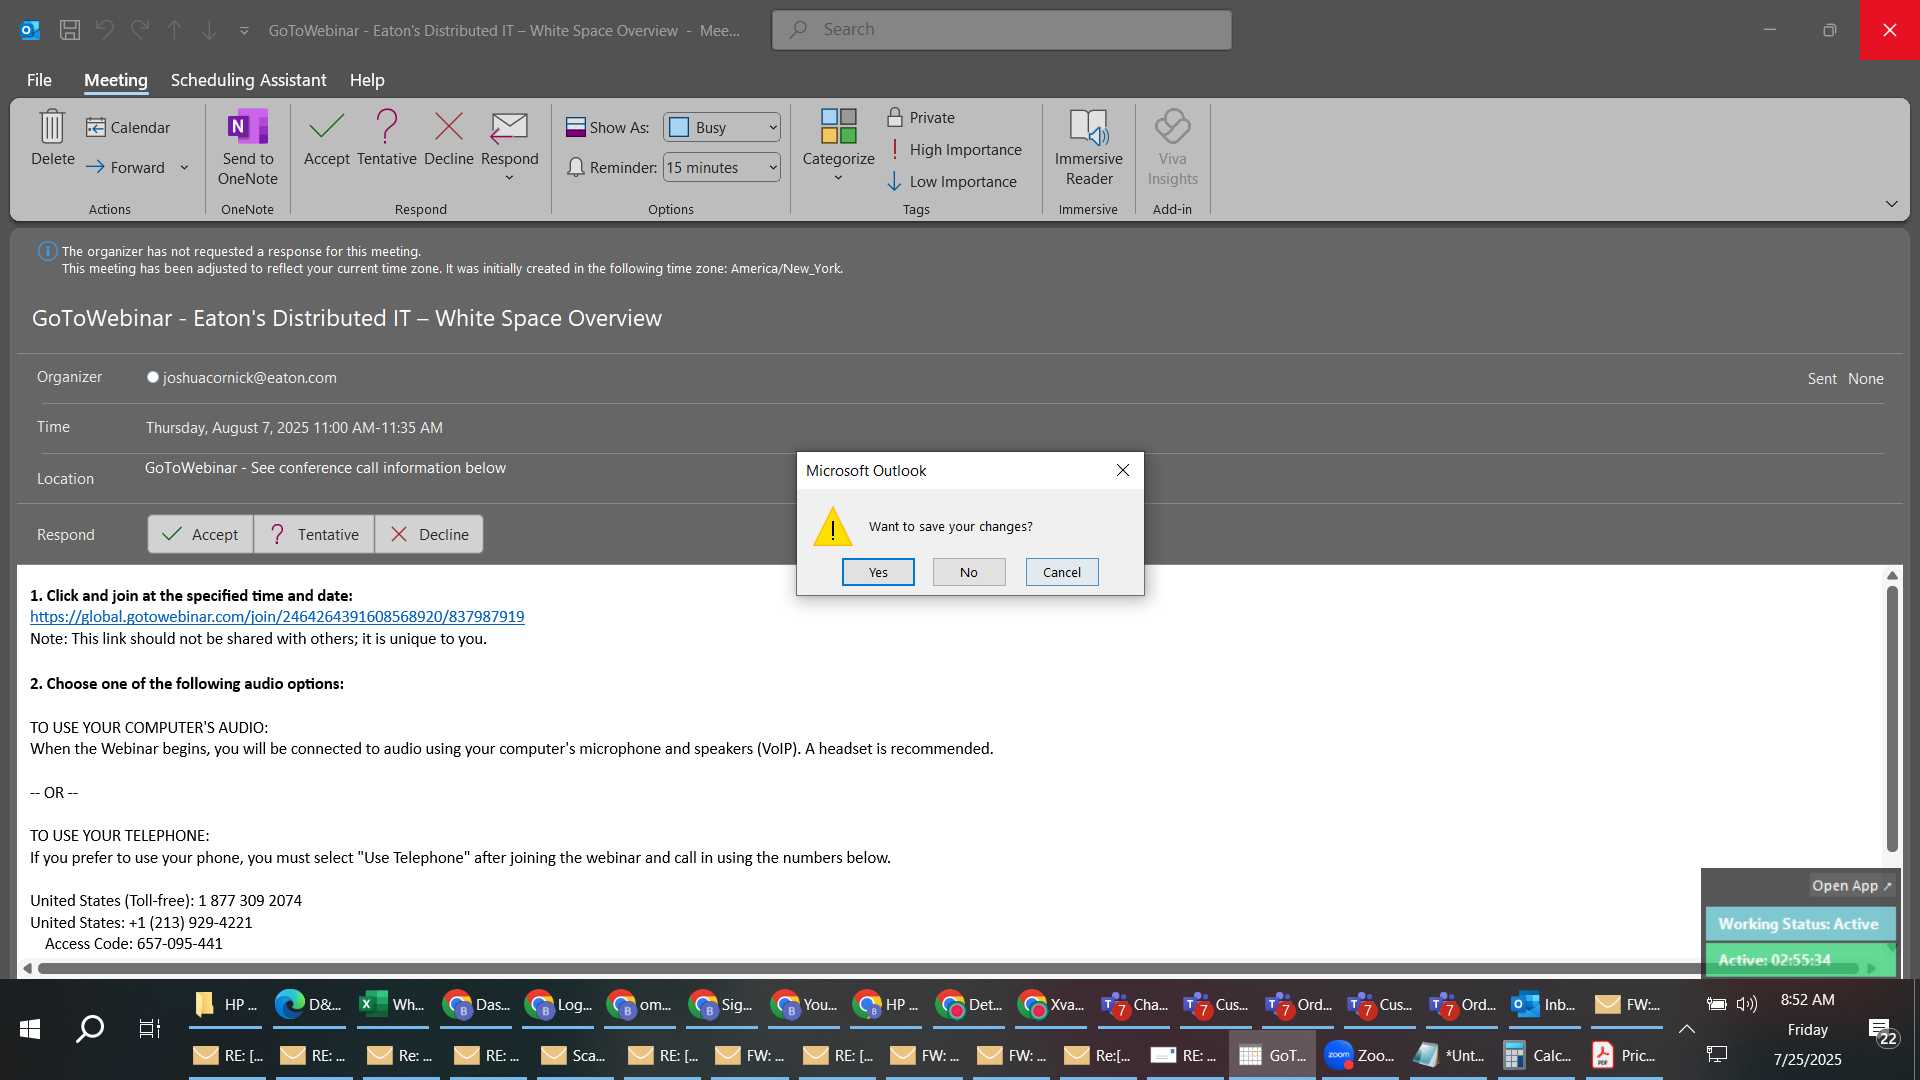Click organizer joshuacornick@eaton.com
Viewport: 1920px width, 1080px height.
pos(249,378)
